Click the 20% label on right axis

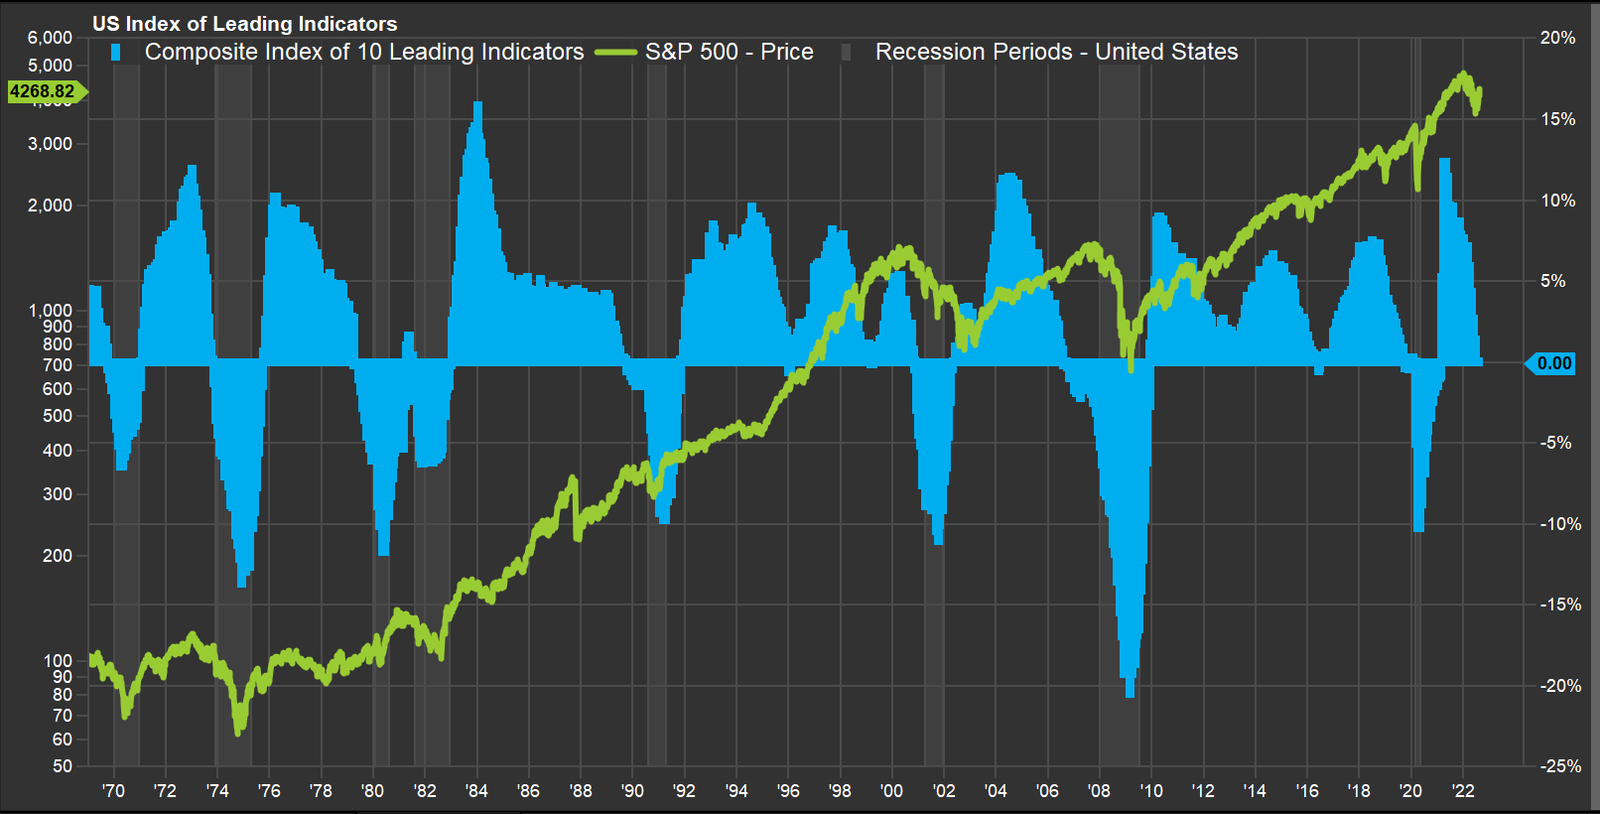(1557, 38)
